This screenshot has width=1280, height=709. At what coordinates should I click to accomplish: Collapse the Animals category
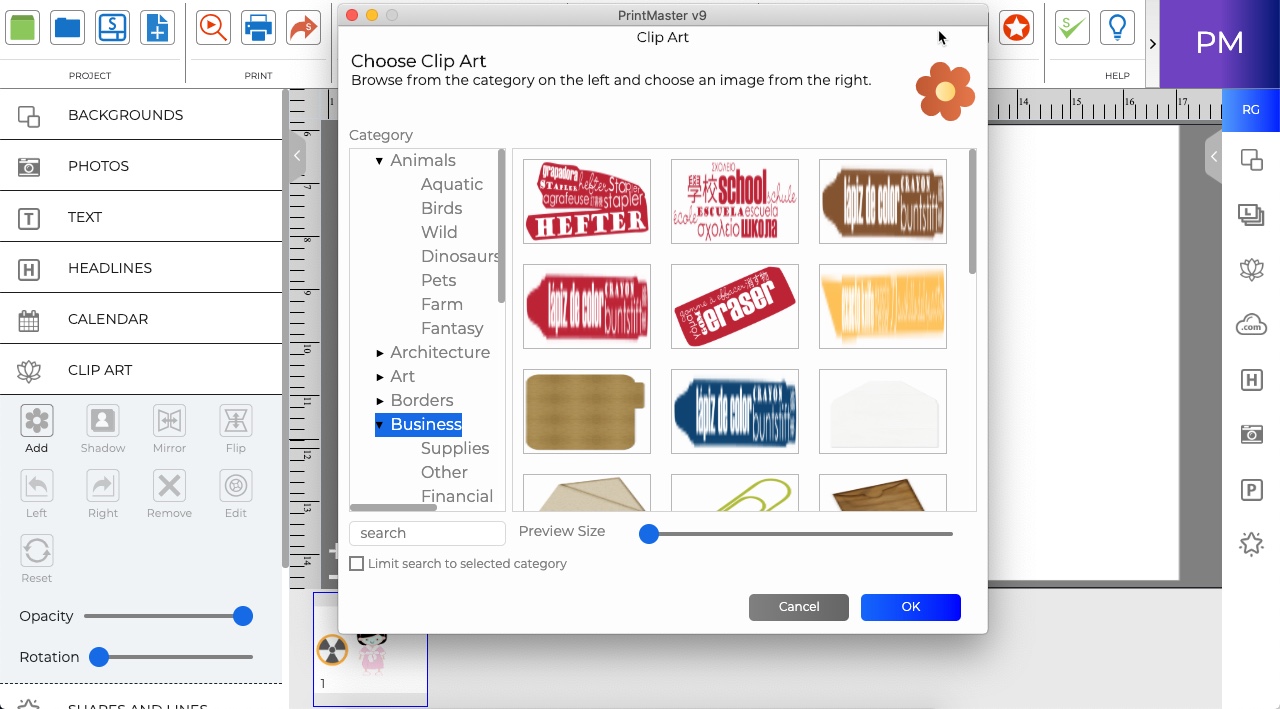[x=379, y=160]
